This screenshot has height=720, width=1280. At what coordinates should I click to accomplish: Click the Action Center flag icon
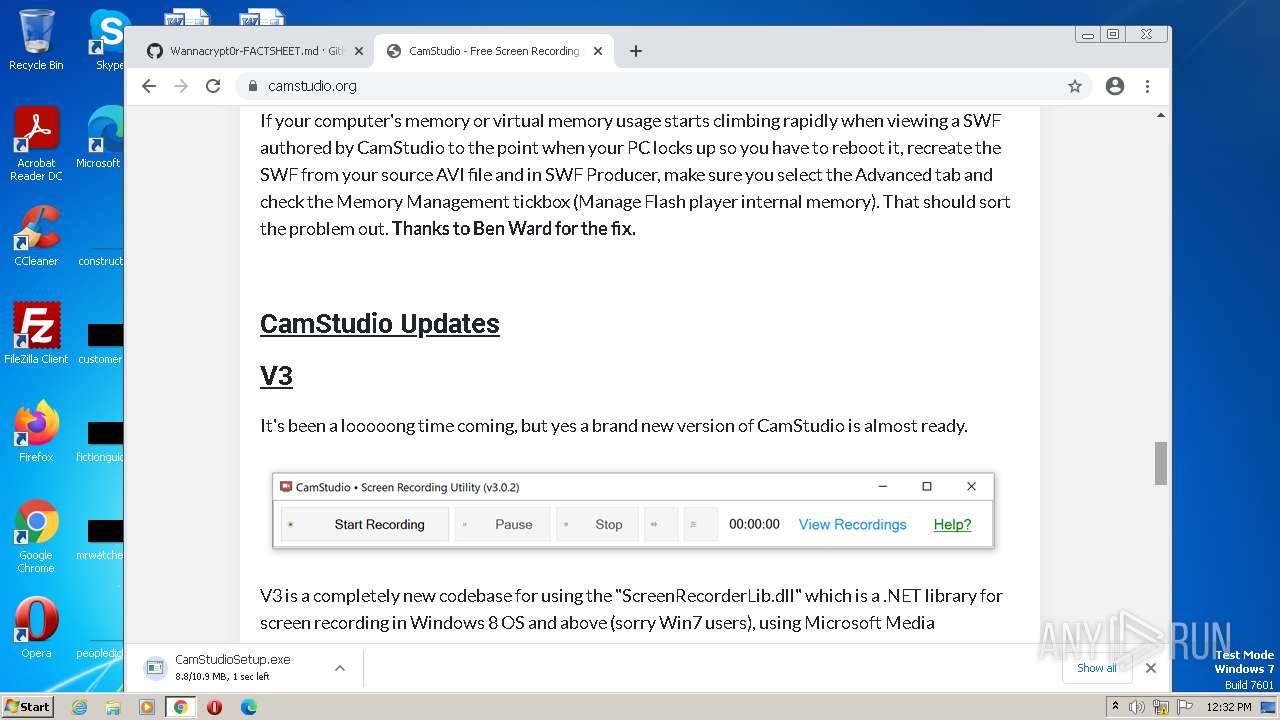1183,707
